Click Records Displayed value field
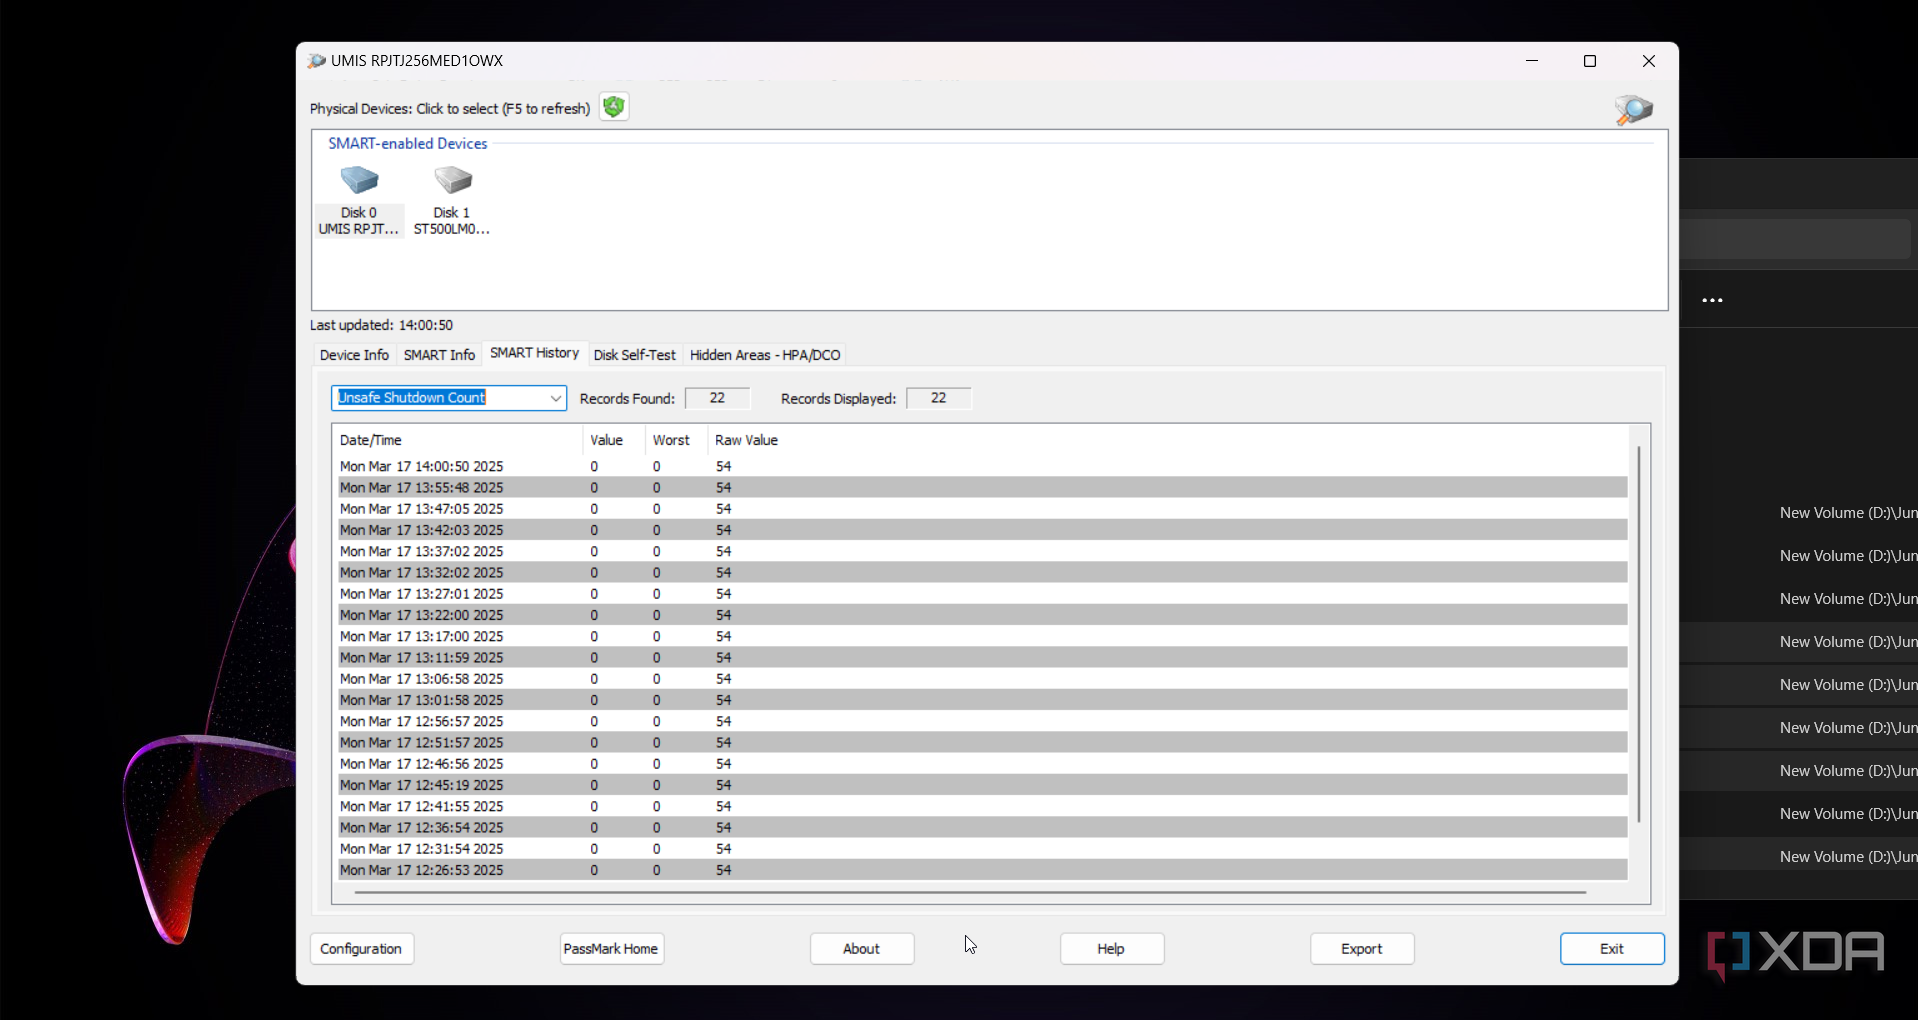The image size is (1918, 1020). pyautogui.click(x=938, y=398)
